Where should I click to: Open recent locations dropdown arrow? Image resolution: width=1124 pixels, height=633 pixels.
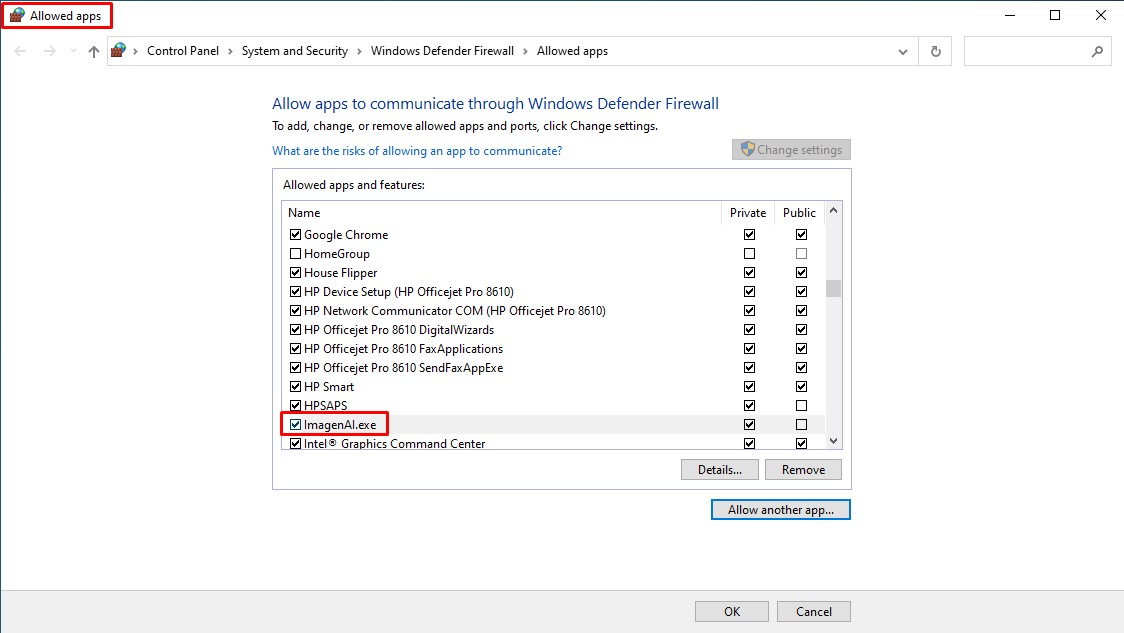73,51
